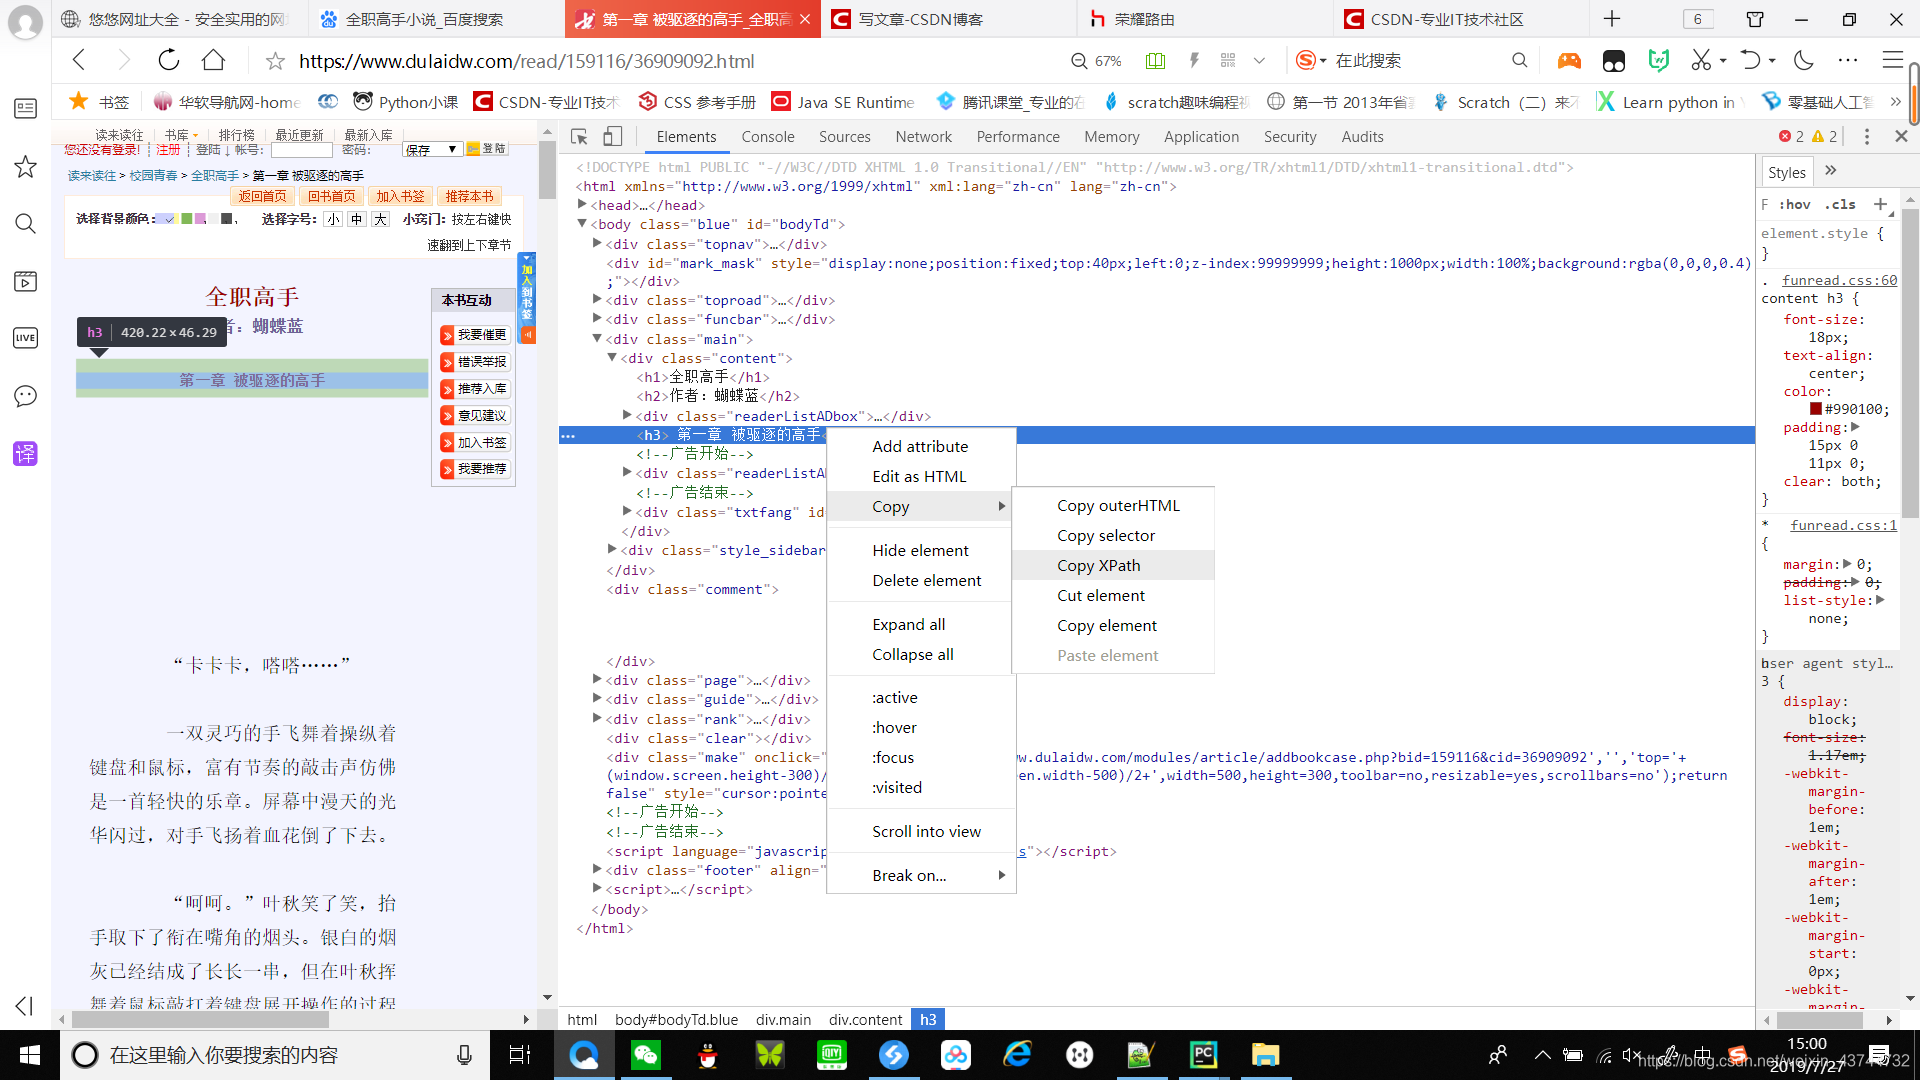Open the sidebar chat bubble icon
The image size is (1920, 1080).
(x=25, y=396)
